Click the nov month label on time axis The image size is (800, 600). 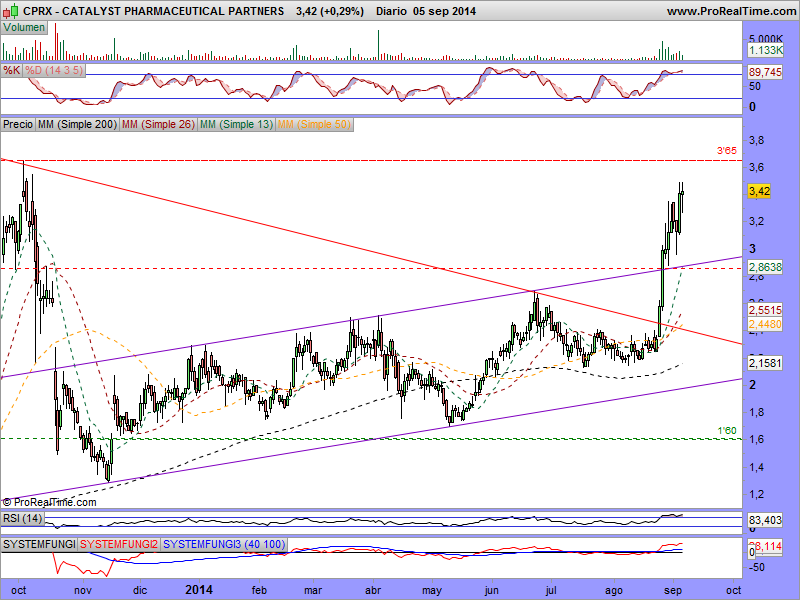pos(83,590)
